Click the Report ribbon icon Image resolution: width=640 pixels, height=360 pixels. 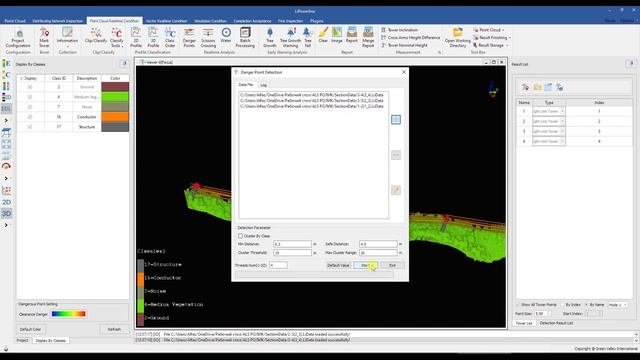(x=351, y=36)
